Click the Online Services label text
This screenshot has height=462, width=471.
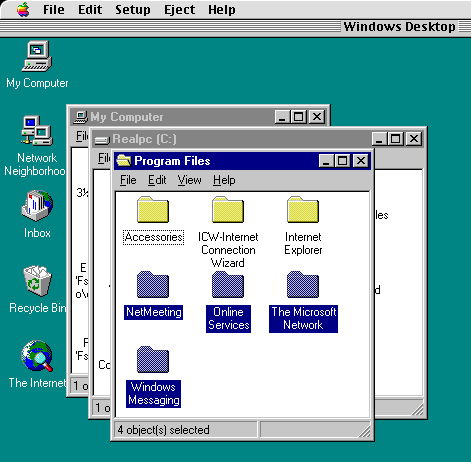(228, 319)
